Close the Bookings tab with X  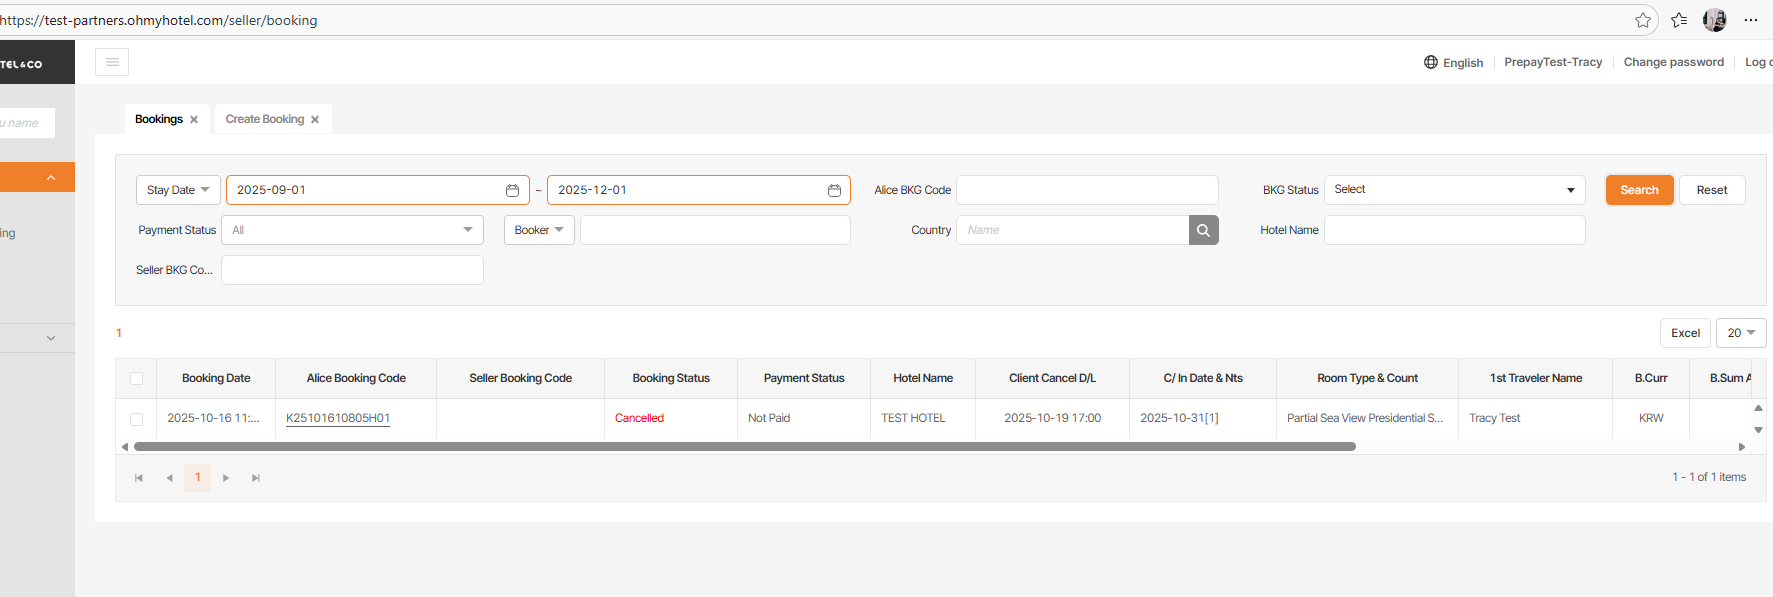[194, 120]
